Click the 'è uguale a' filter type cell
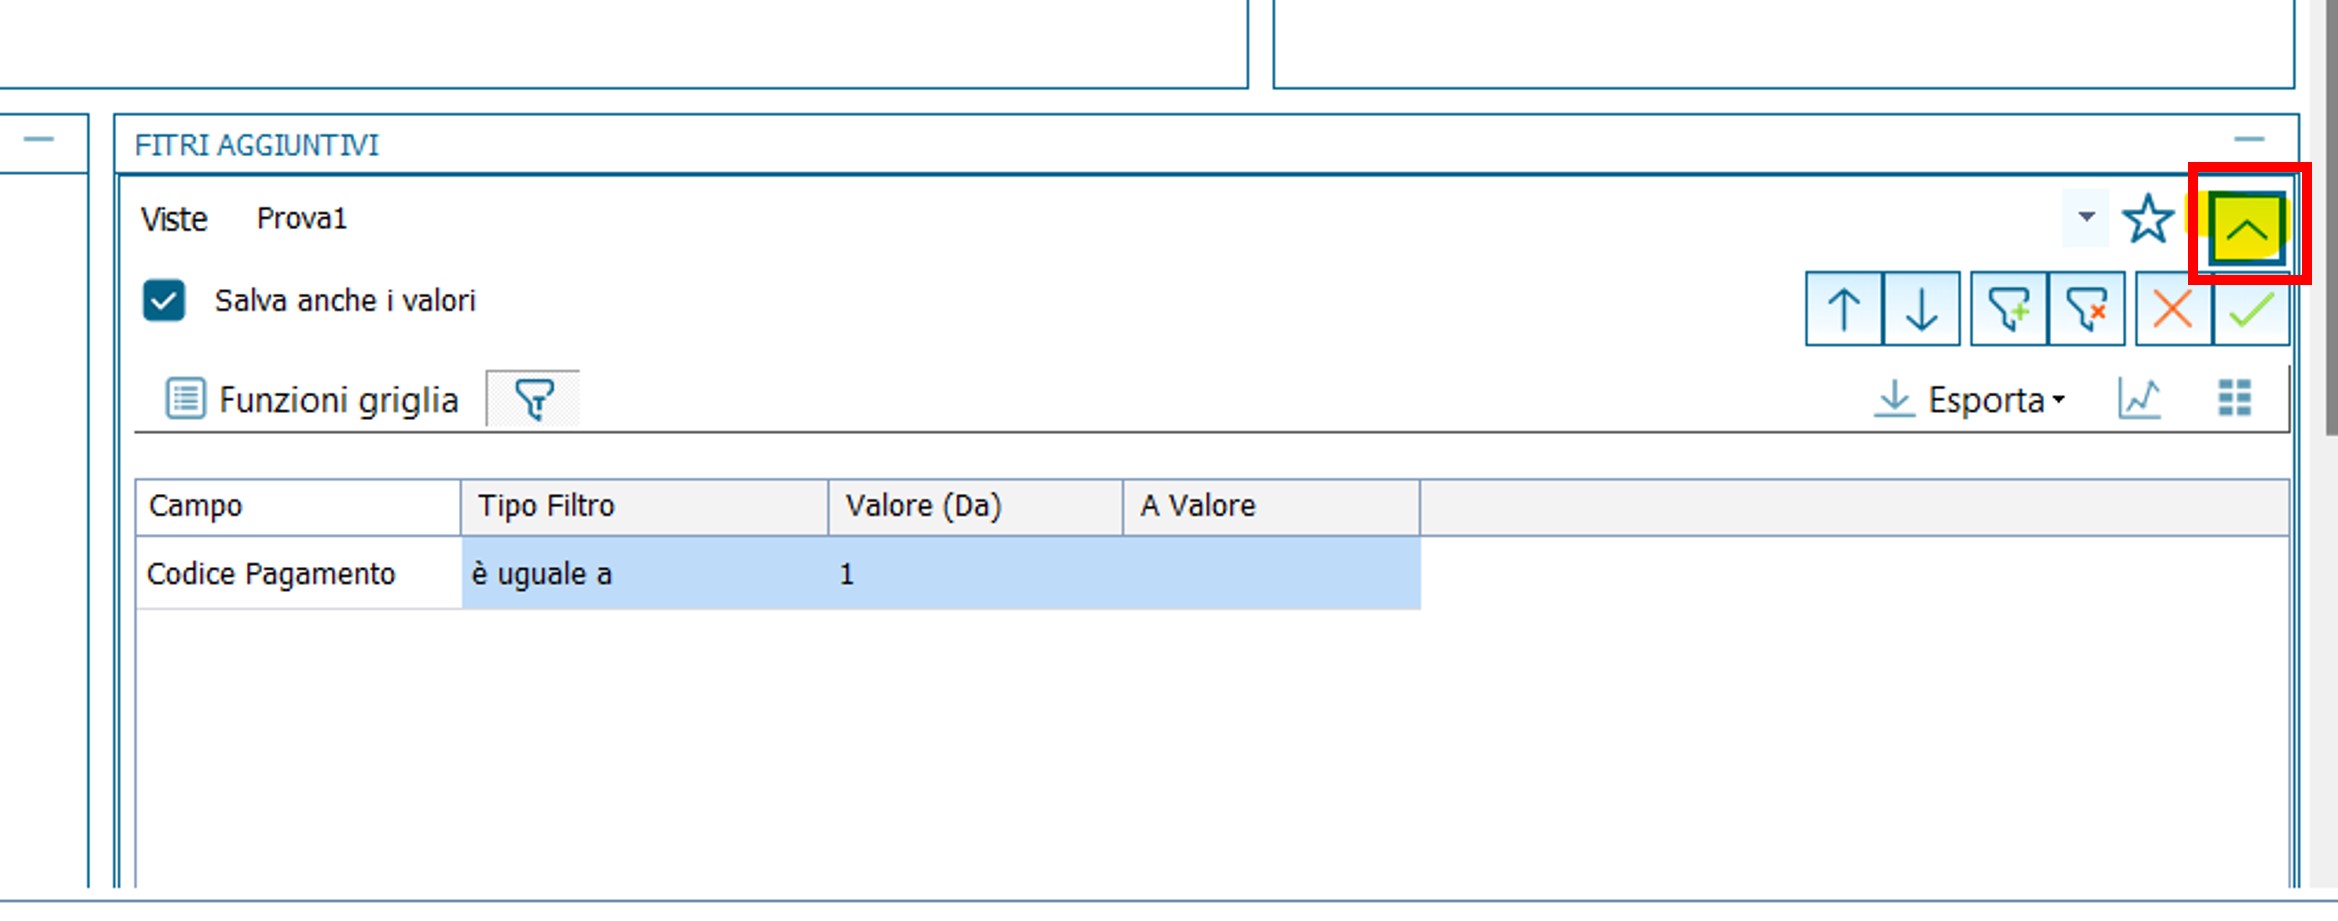 click(643, 574)
